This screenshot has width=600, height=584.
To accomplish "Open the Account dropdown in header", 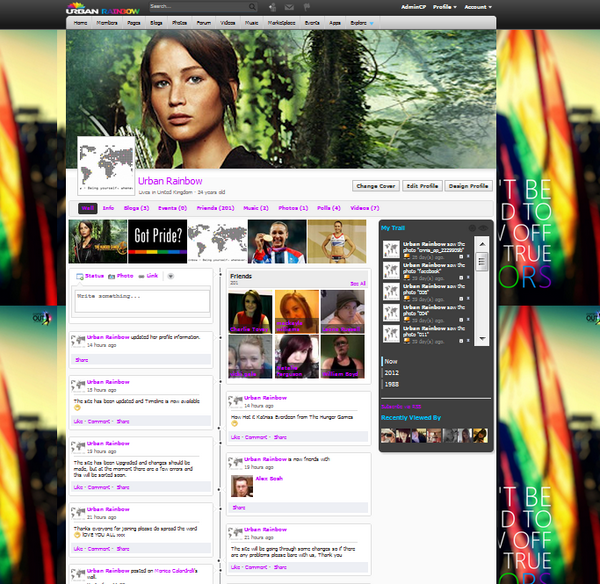I will pos(478,7).
